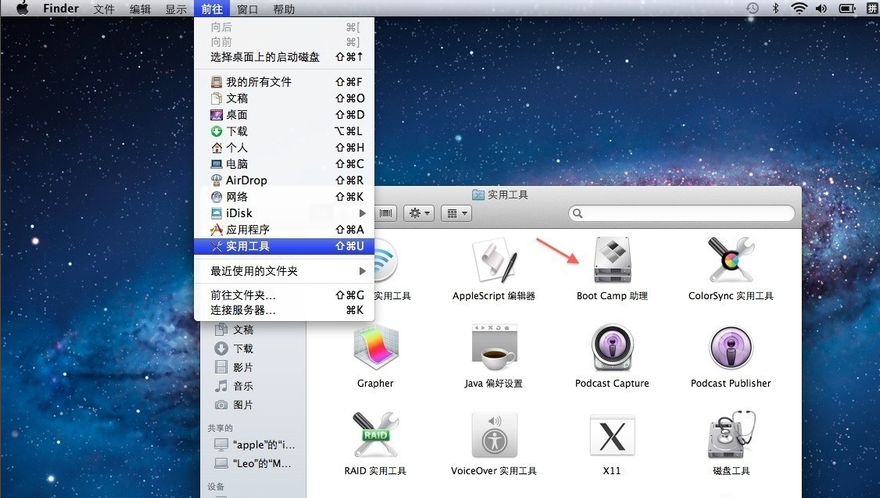Open the X11 application icon
Image resolution: width=880 pixels, height=498 pixels.
[x=612, y=436]
